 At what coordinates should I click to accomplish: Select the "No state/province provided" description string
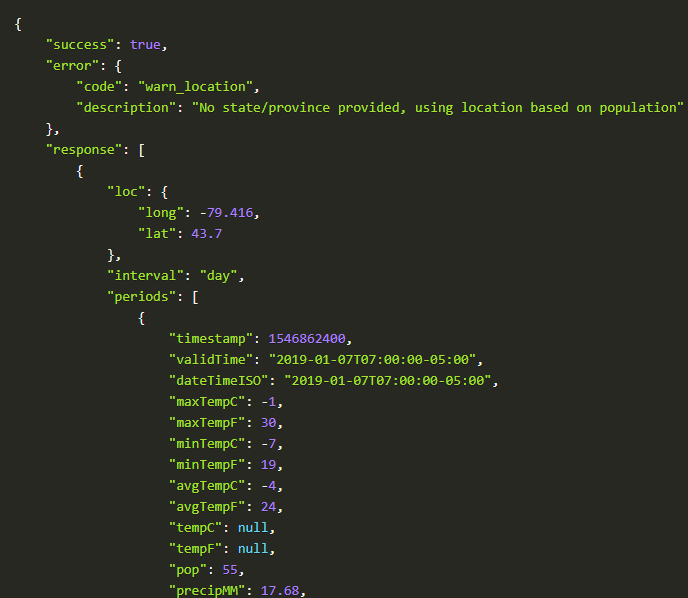[x=437, y=108]
